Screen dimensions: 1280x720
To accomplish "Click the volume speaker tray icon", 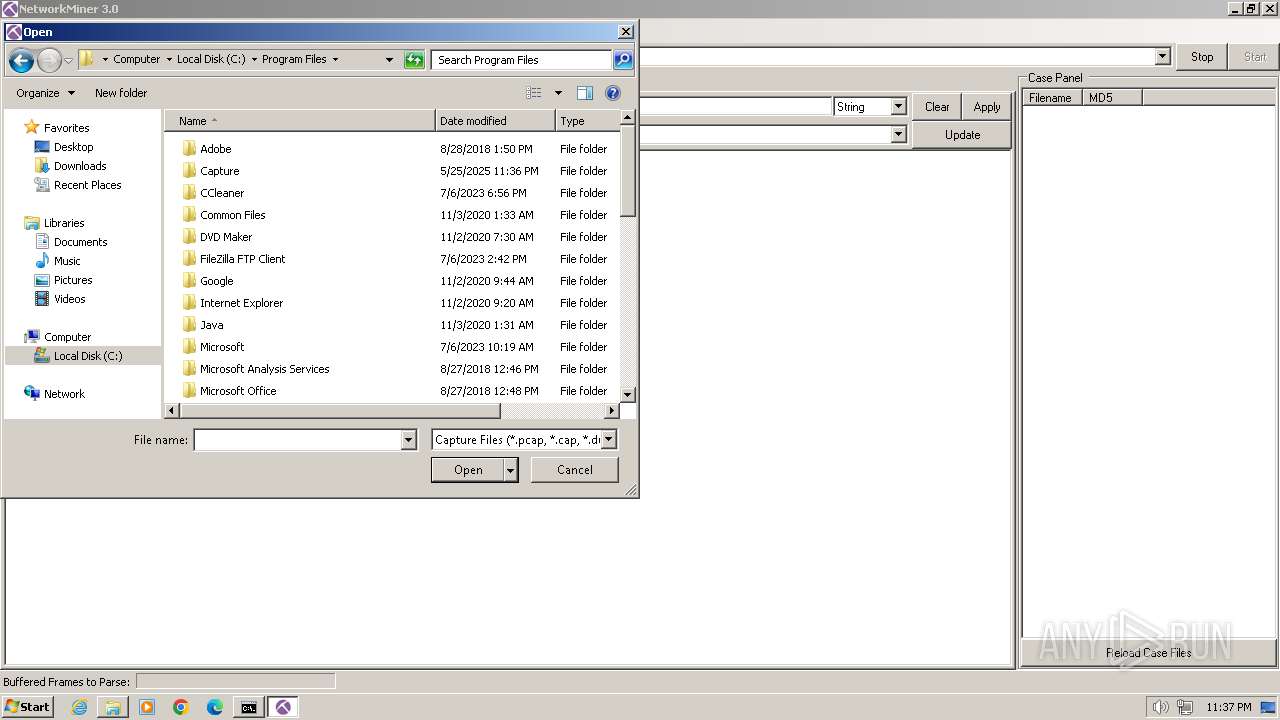I will 1160,707.
